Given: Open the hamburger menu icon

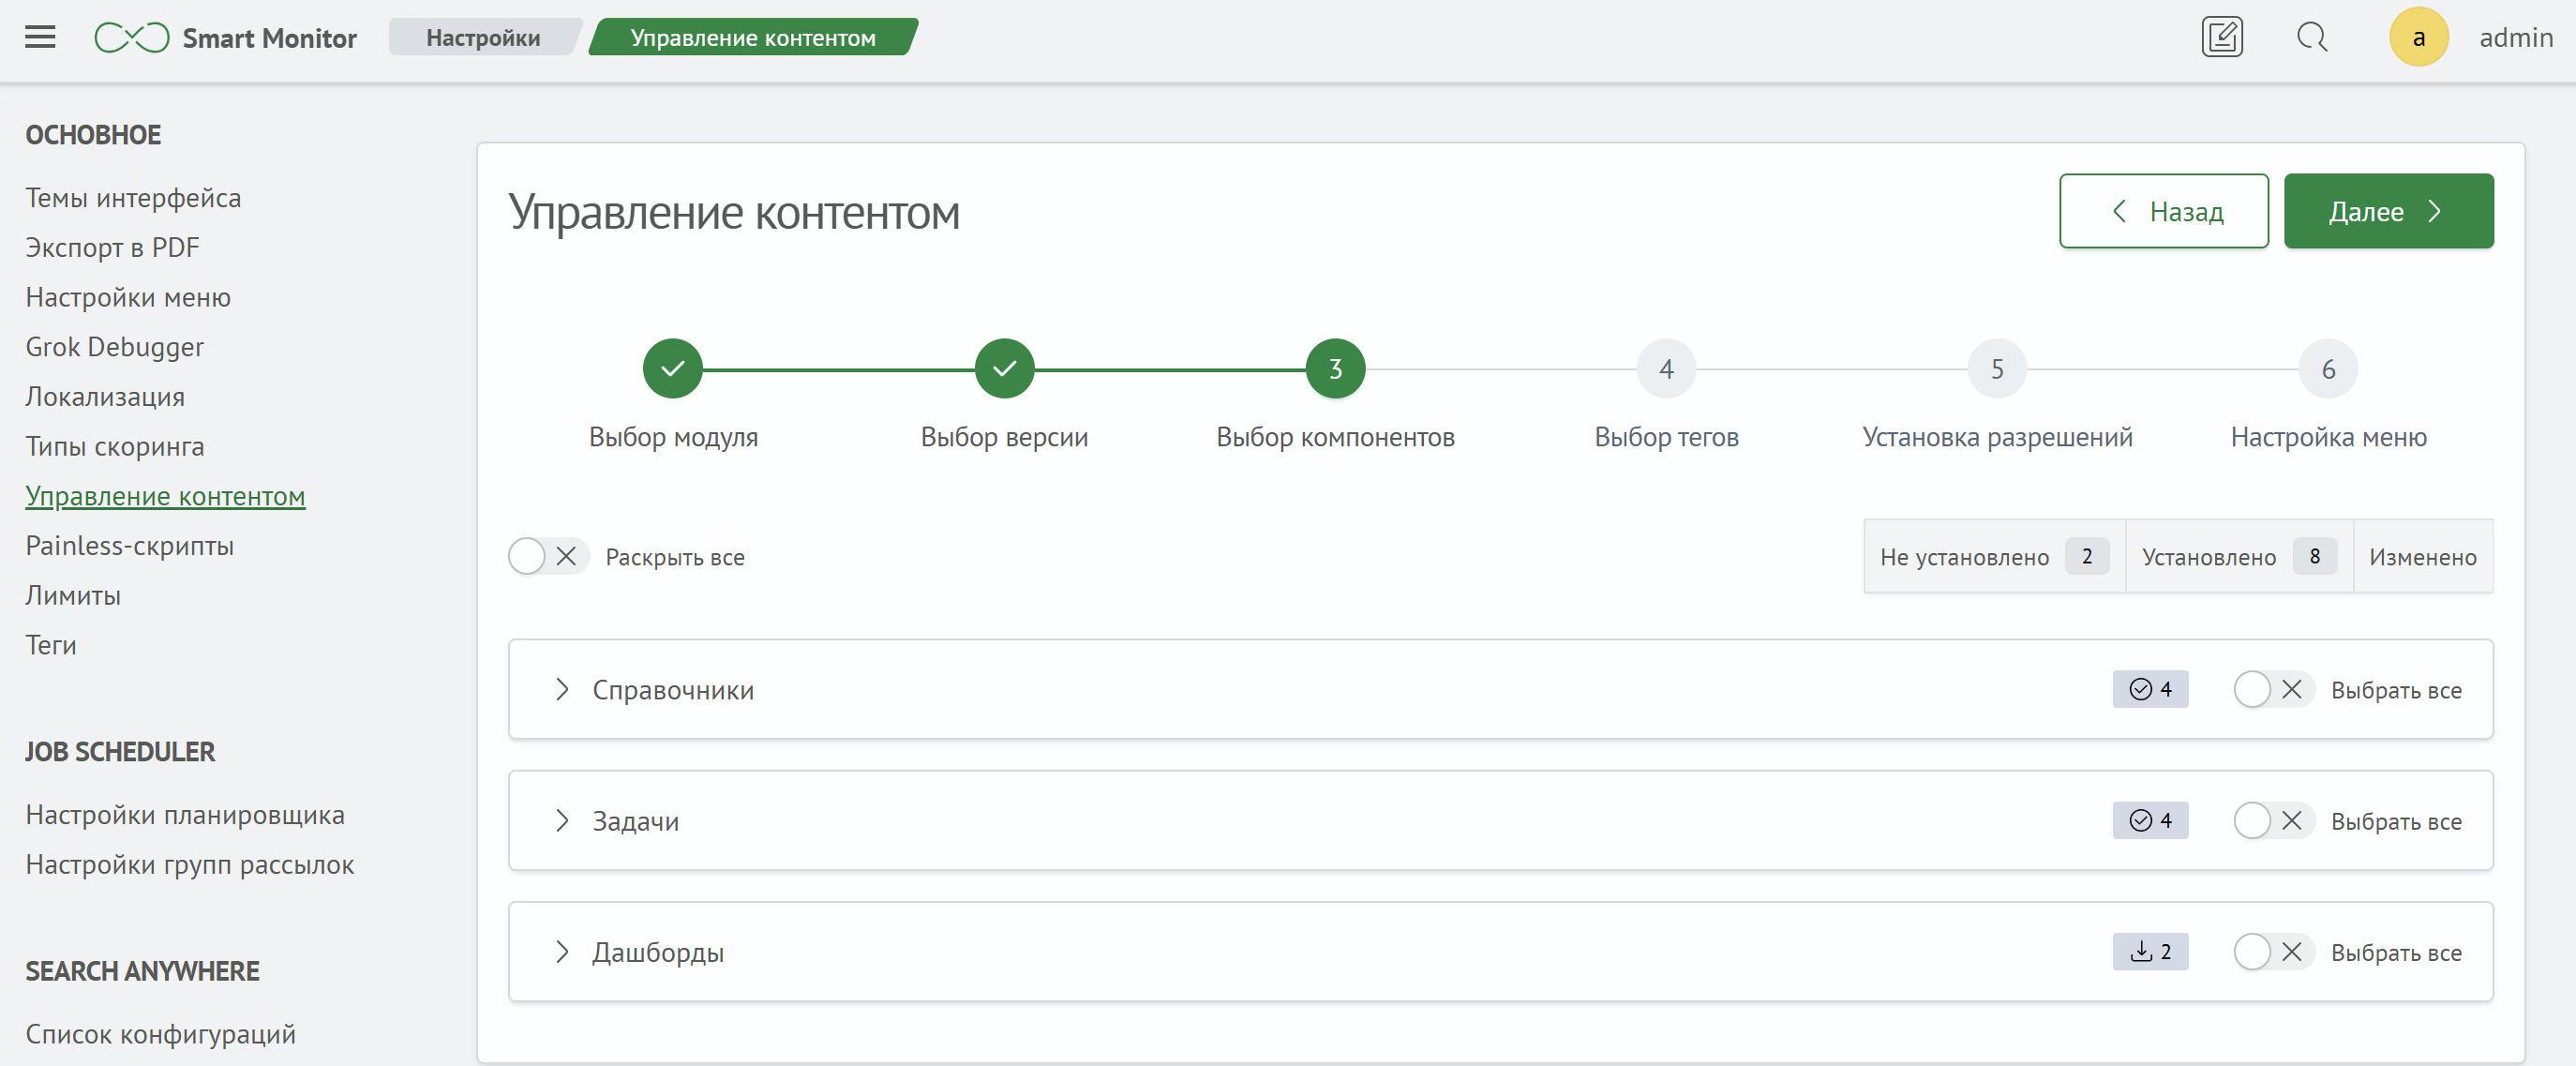Looking at the screenshot, I should (x=40, y=36).
